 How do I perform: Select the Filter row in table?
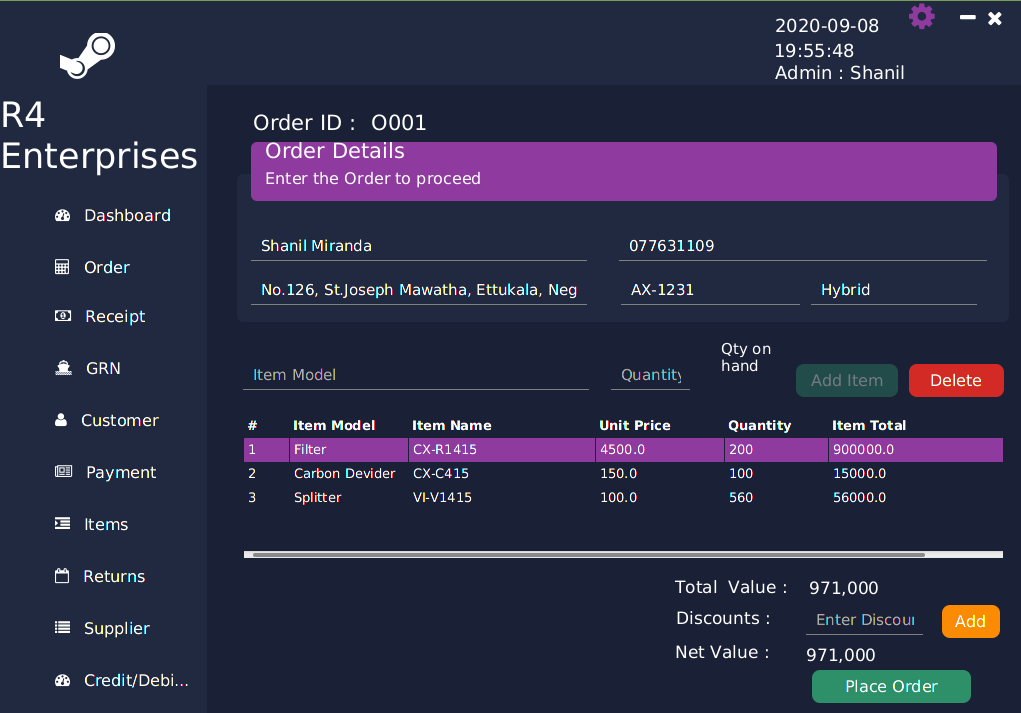click(x=623, y=449)
